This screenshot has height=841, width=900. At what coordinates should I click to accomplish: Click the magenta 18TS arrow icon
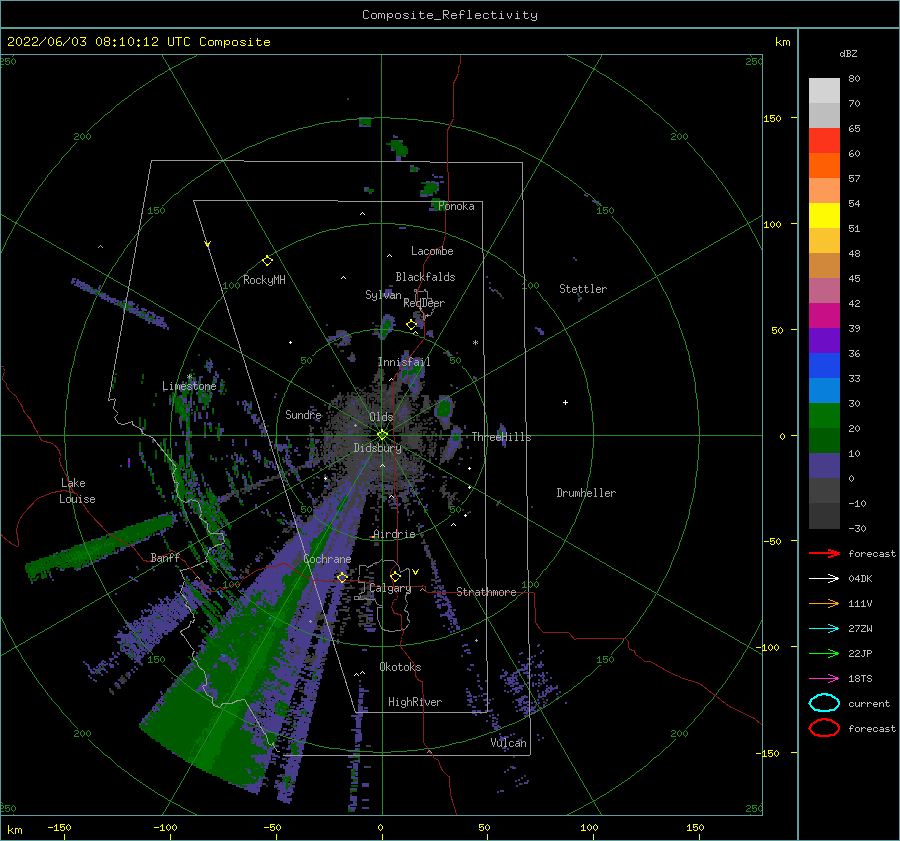tap(824, 679)
